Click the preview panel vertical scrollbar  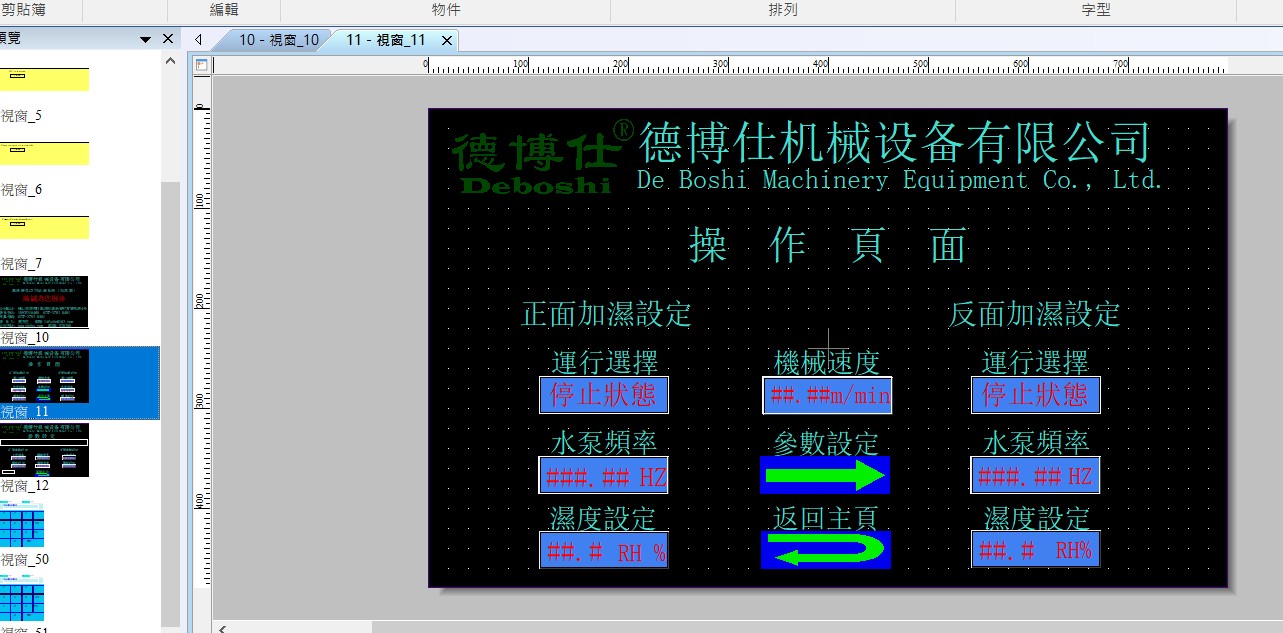point(170,400)
